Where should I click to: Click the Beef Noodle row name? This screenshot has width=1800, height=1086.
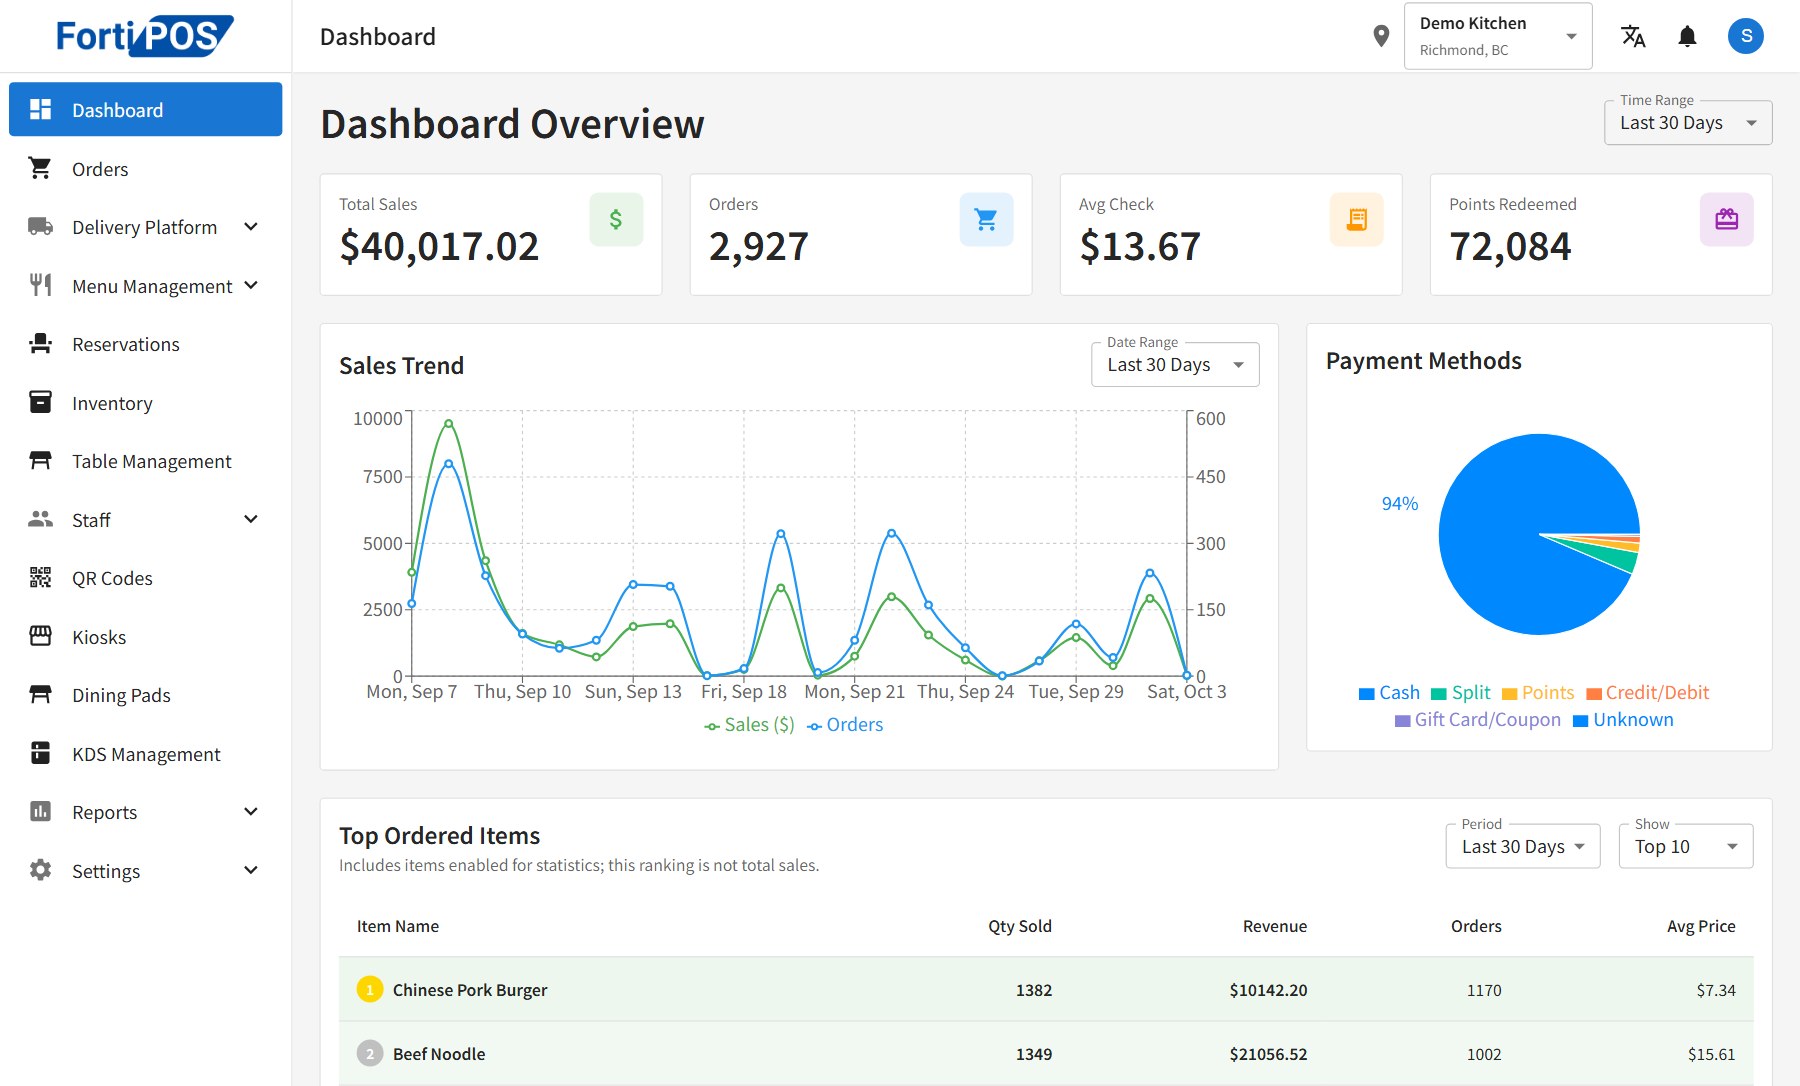click(x=439, y=1054)
